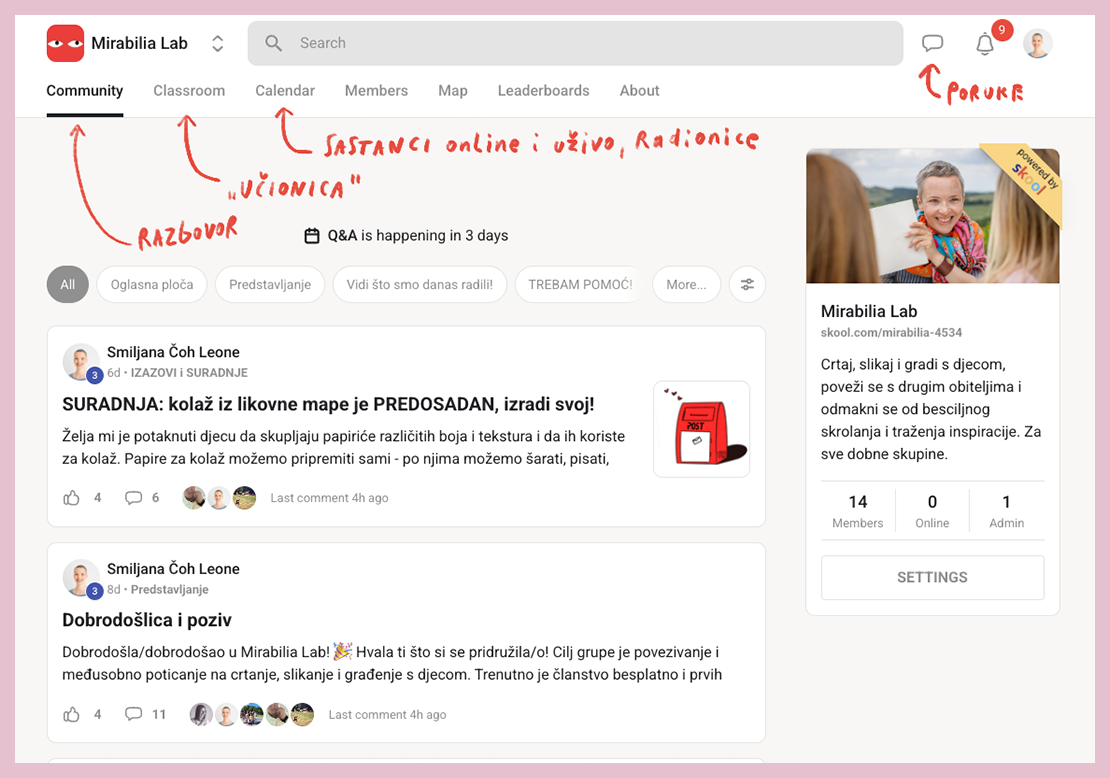Open the SURADNJA kolaž post title
The image size is (1110, 778).
[x=328, y=404]
